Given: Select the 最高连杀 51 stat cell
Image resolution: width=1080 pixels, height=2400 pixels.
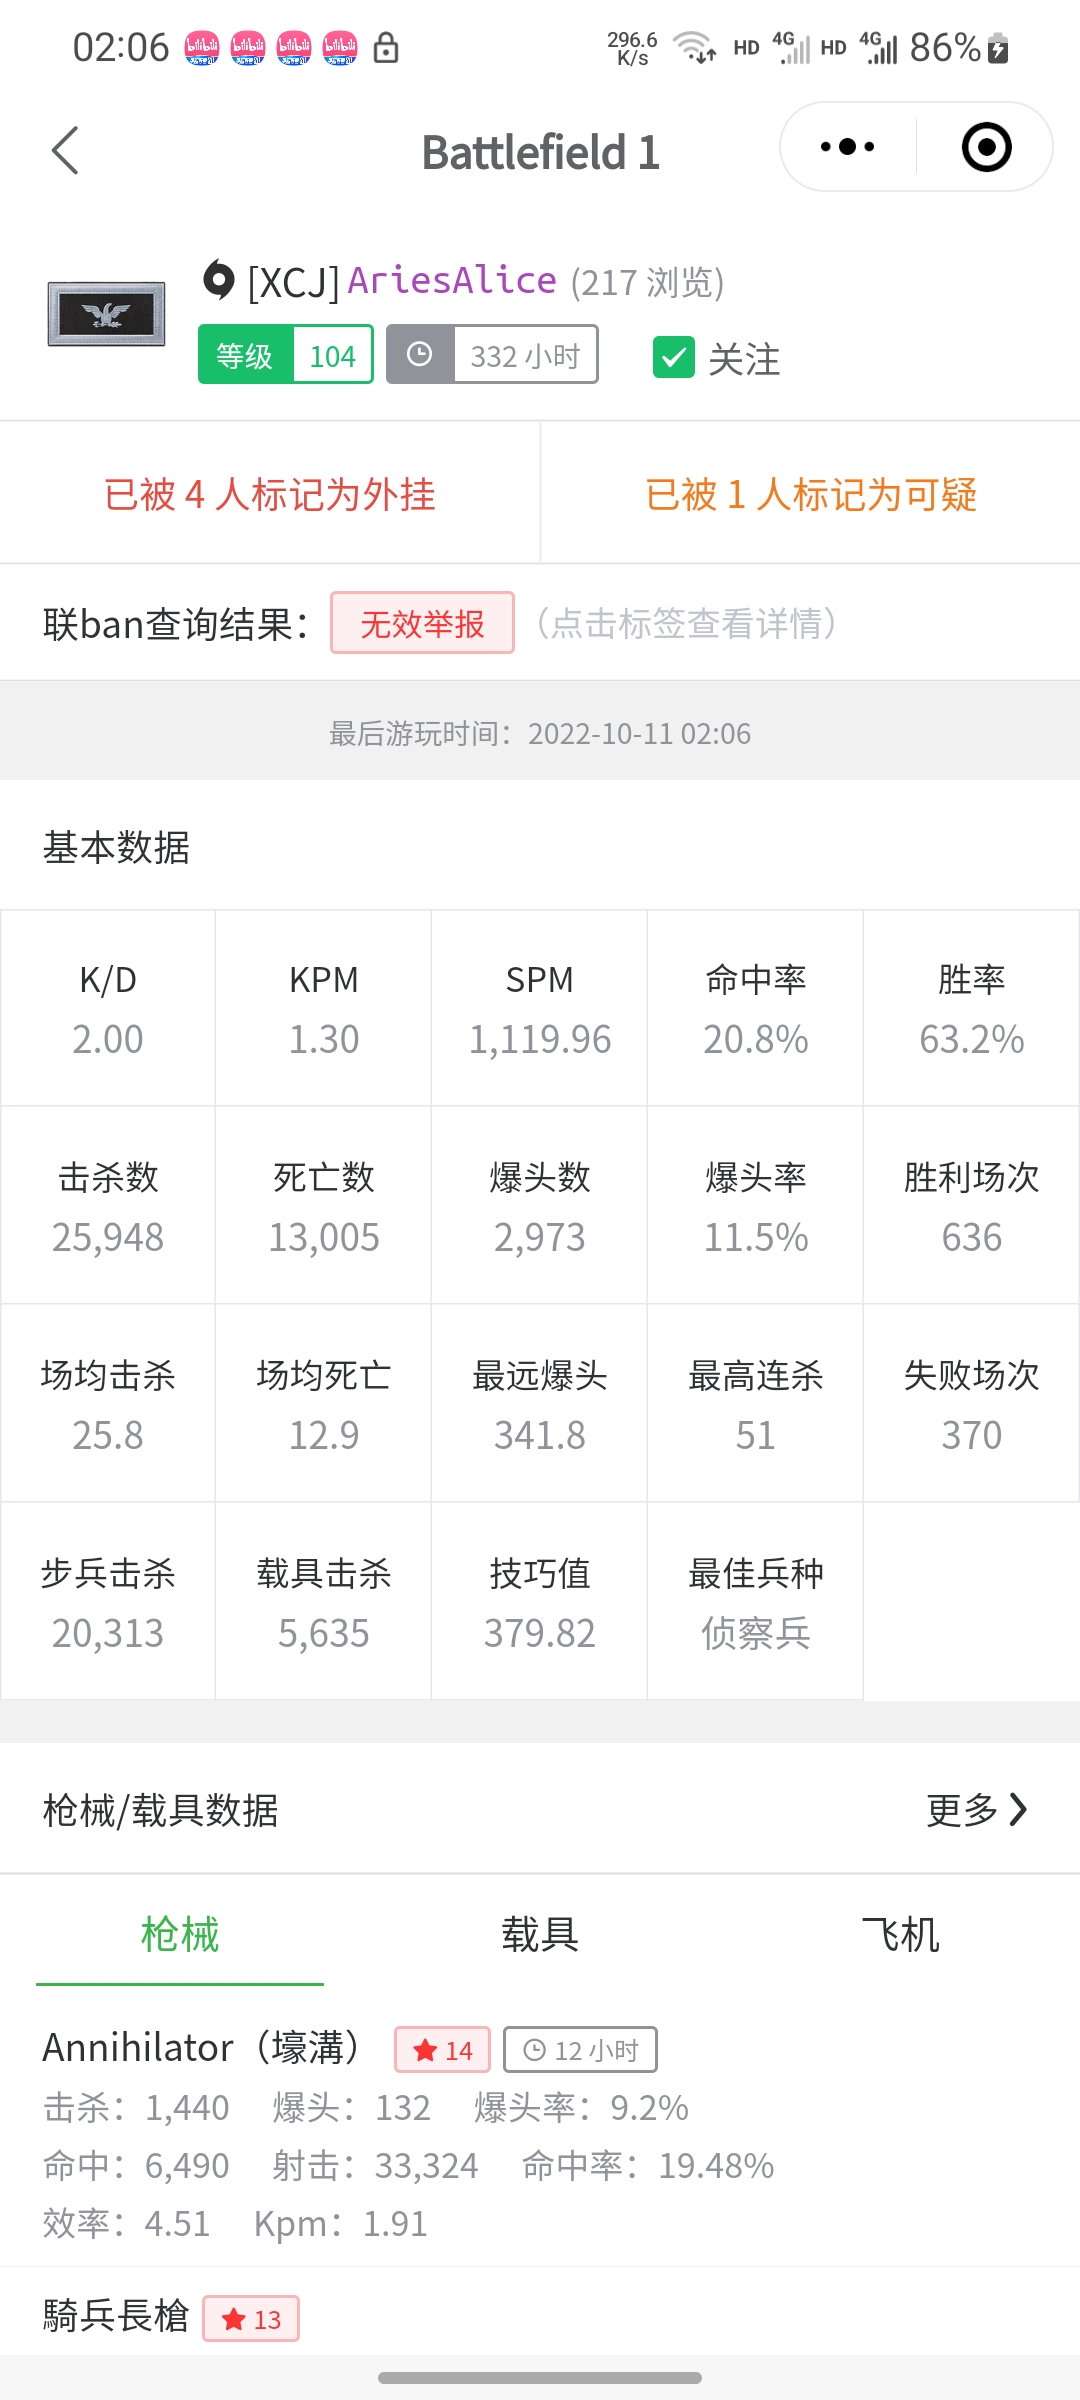Looking at the screenshot, I should click(x=756, y=1404).
